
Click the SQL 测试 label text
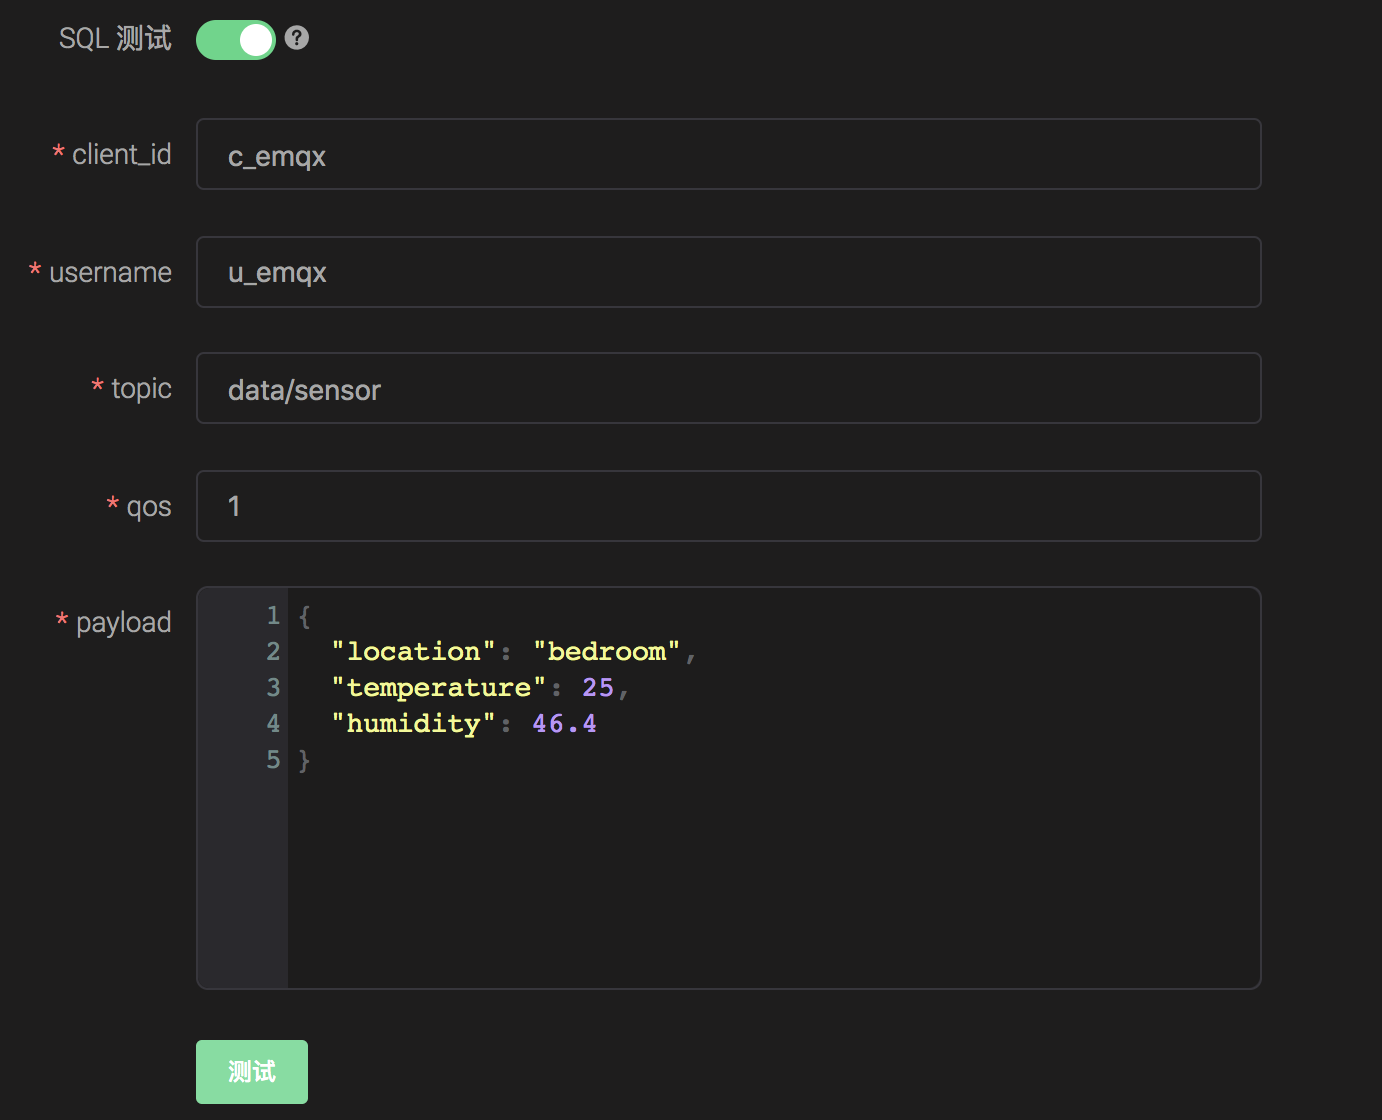(115, 39)
